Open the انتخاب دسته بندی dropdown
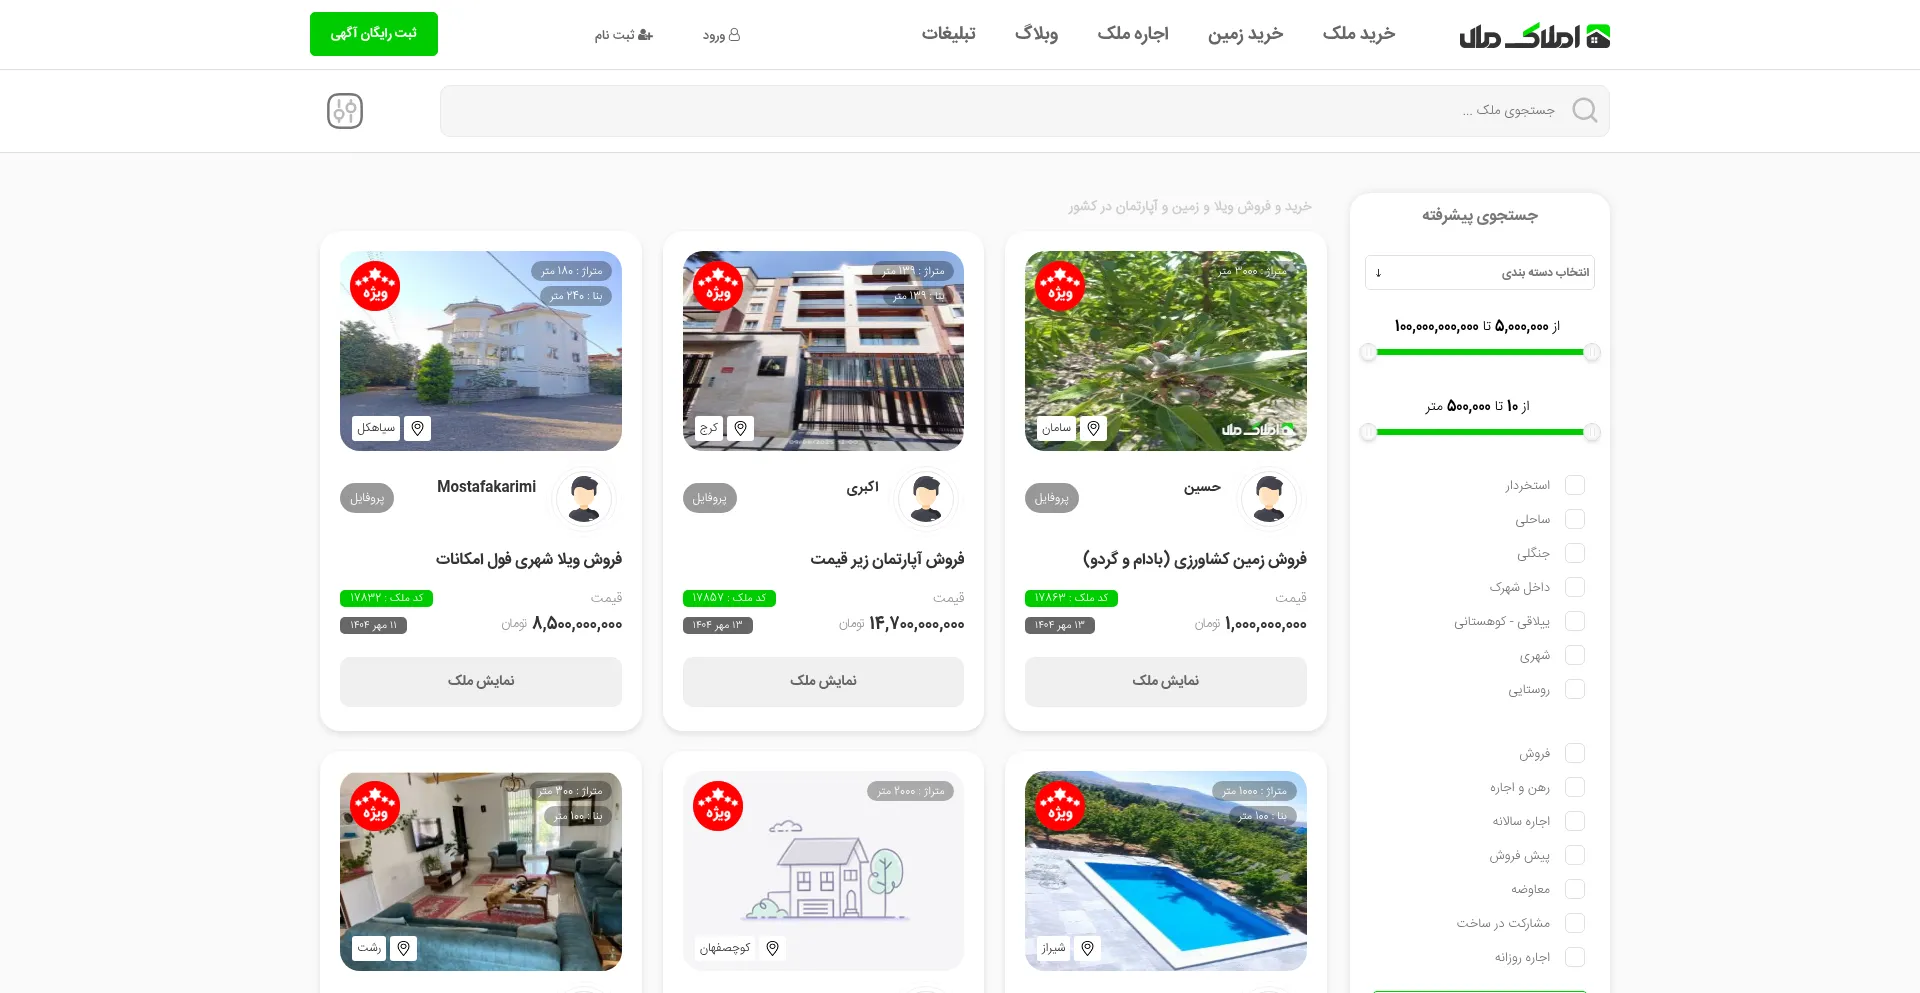Viewport: 1920px width, 993px height. click(1479, 272)
